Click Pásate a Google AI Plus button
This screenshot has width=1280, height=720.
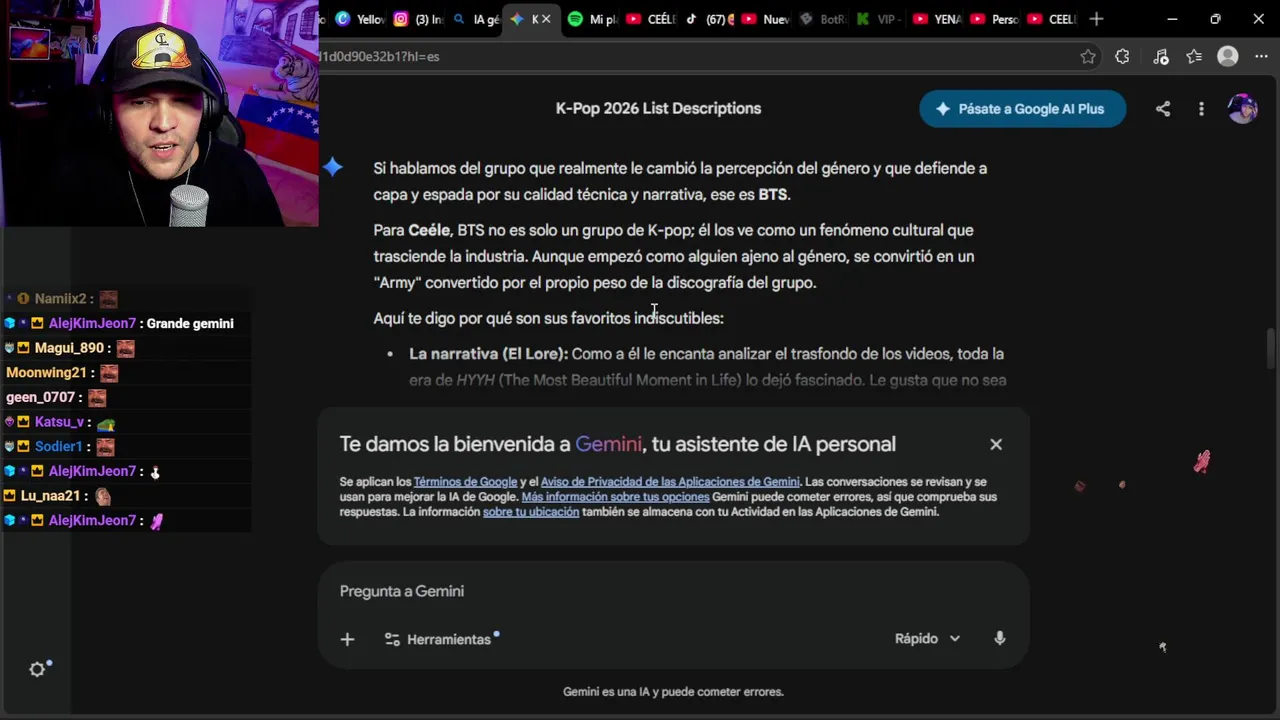(x=1022, y=109)
